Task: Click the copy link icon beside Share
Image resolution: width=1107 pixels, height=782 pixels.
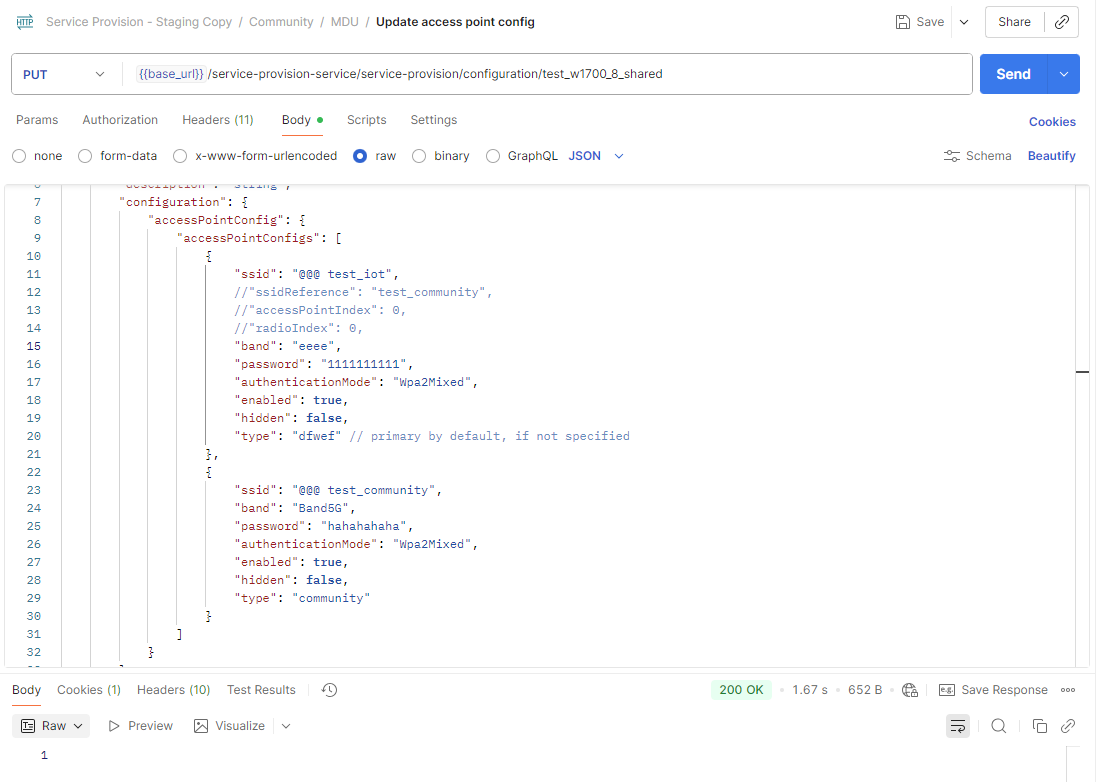Action: [1062, 22]
